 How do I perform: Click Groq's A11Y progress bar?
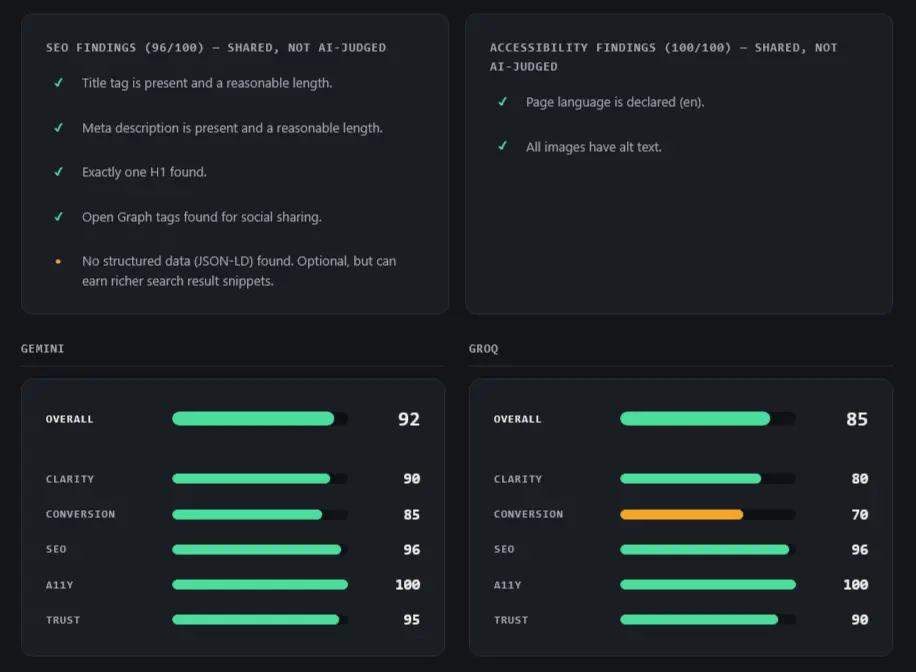click(708, 584)
